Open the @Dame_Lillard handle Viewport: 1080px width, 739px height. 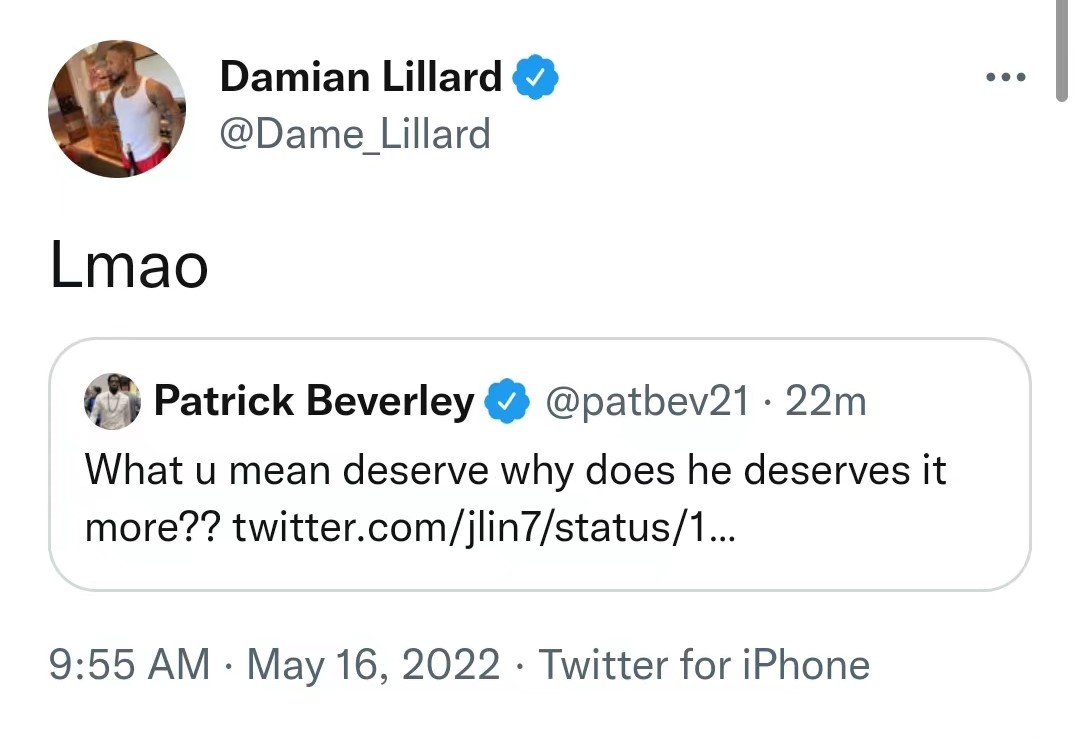tap(355, 133)
